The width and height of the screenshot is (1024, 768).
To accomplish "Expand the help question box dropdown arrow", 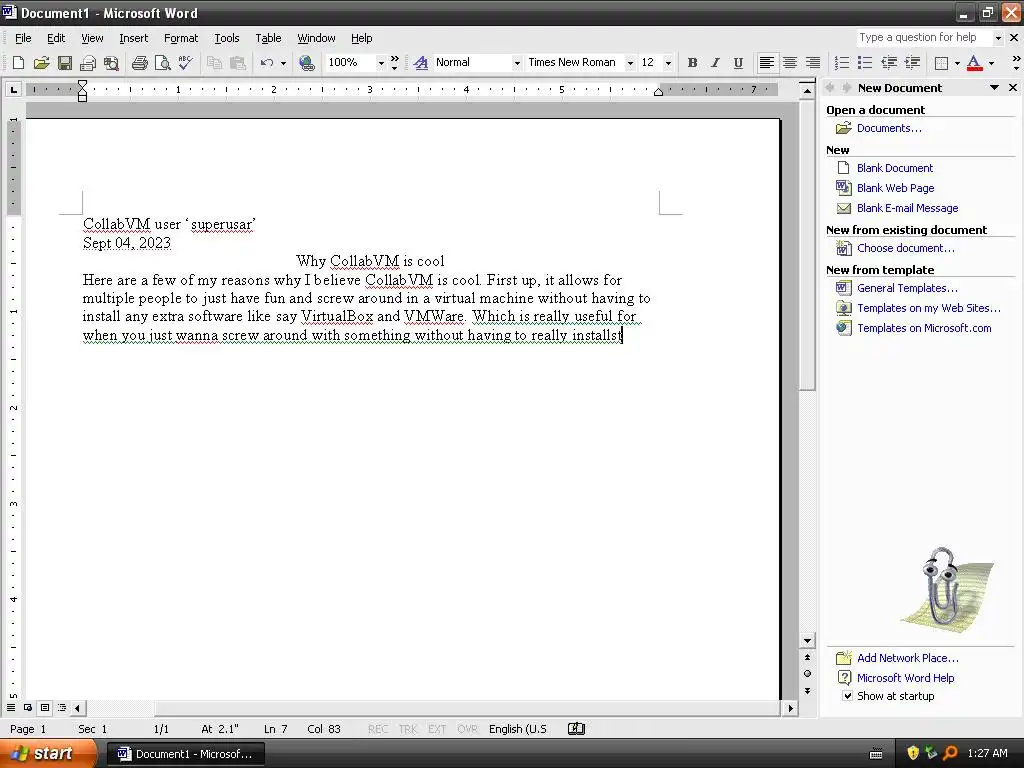I will pos(998,38).
